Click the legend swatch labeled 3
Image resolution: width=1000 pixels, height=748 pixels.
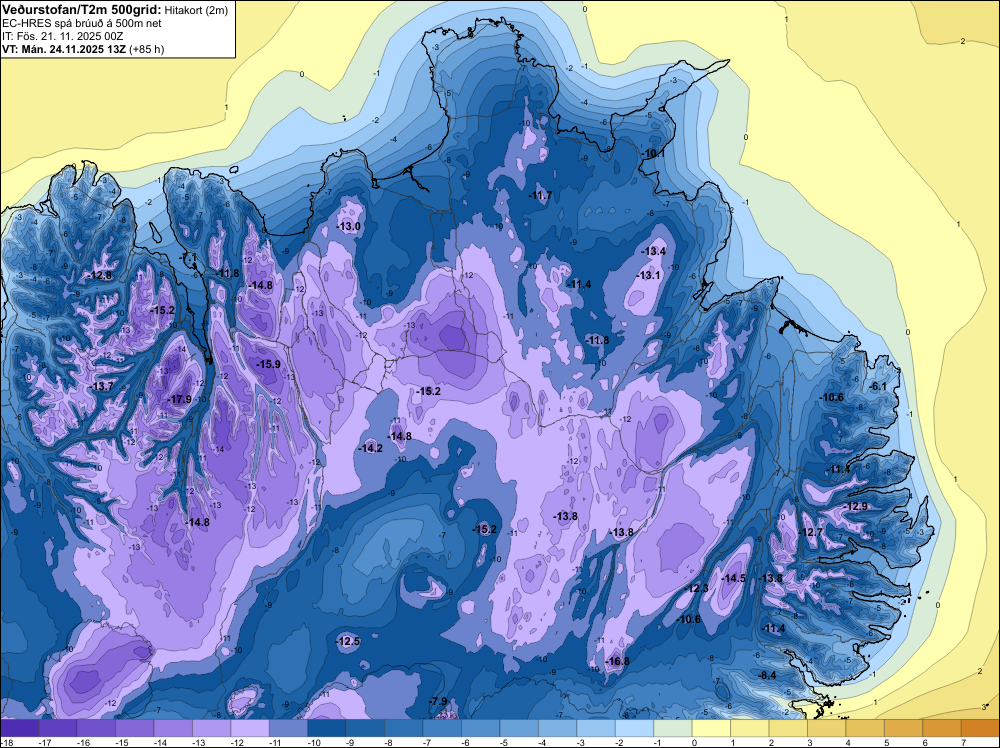(x=827, y=728)
